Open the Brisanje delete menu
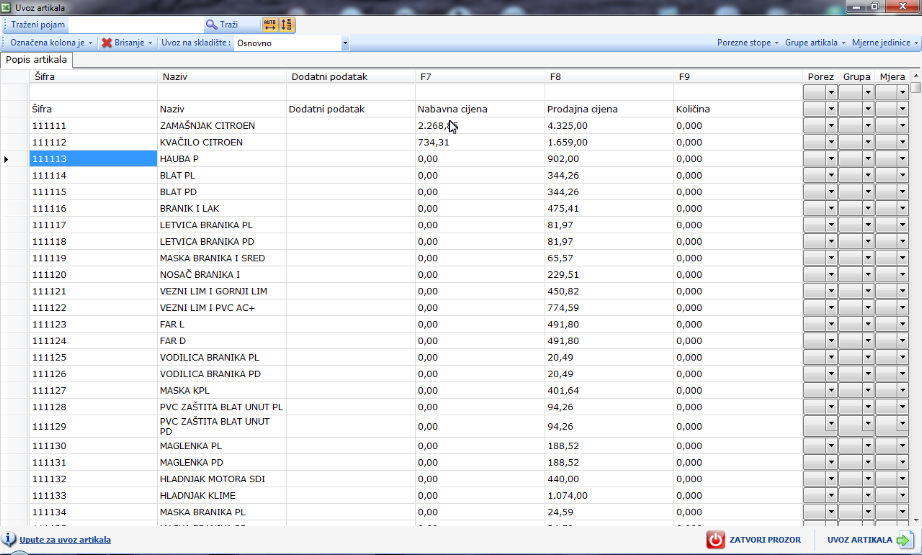The image size is (922, 555). pos(127,43)
